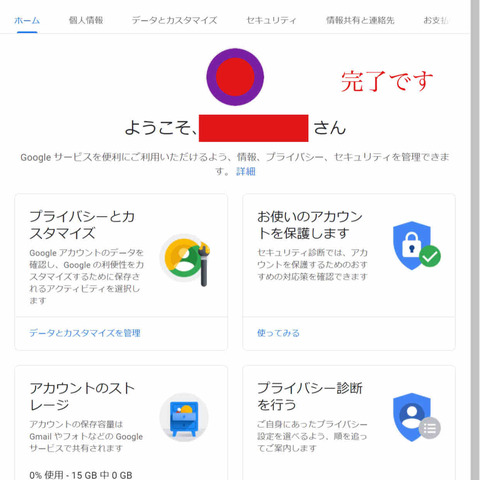Click the ようこそ welcome heading
The image size is (480, 480).
tap(235, 128)
